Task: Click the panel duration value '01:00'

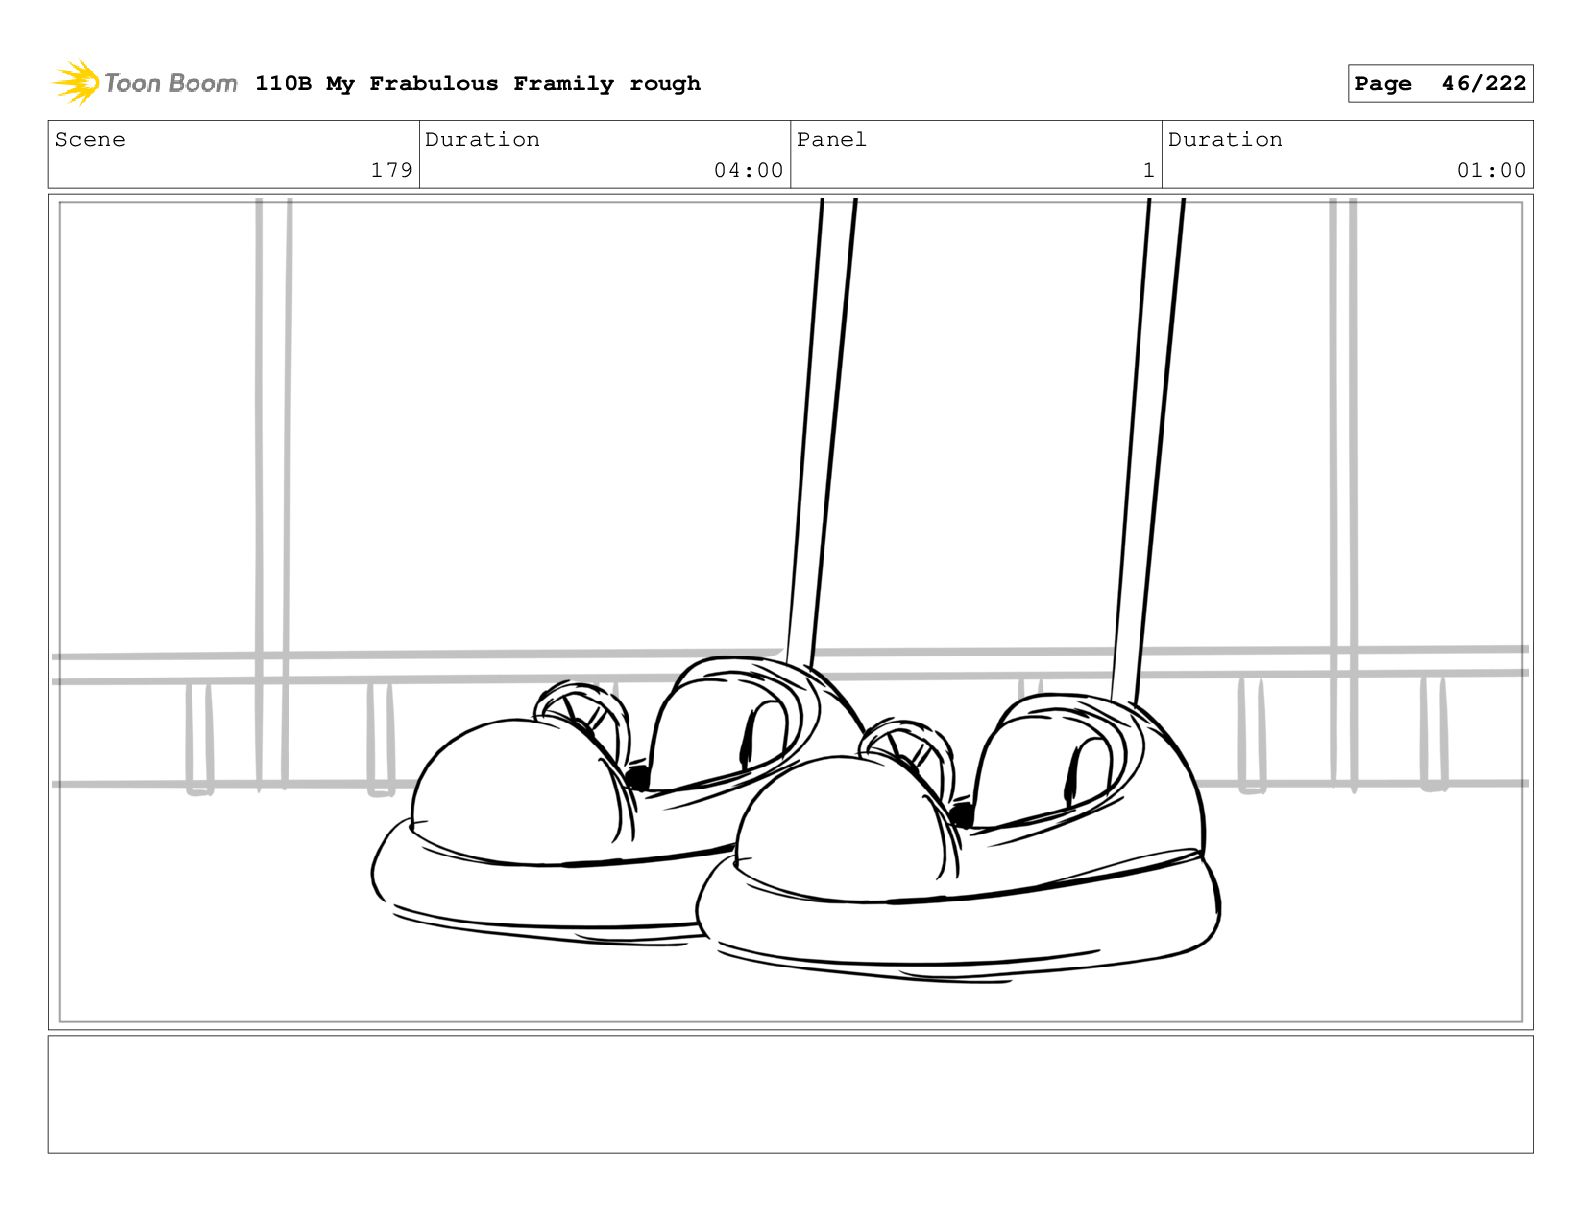Action: click(1491, 170)
